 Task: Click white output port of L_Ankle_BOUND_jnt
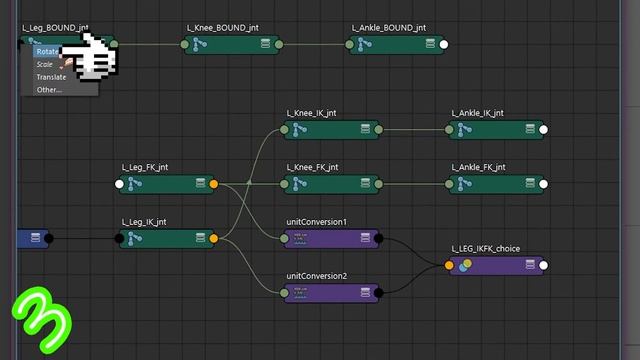pyautogui.click(x=444, y=44)
